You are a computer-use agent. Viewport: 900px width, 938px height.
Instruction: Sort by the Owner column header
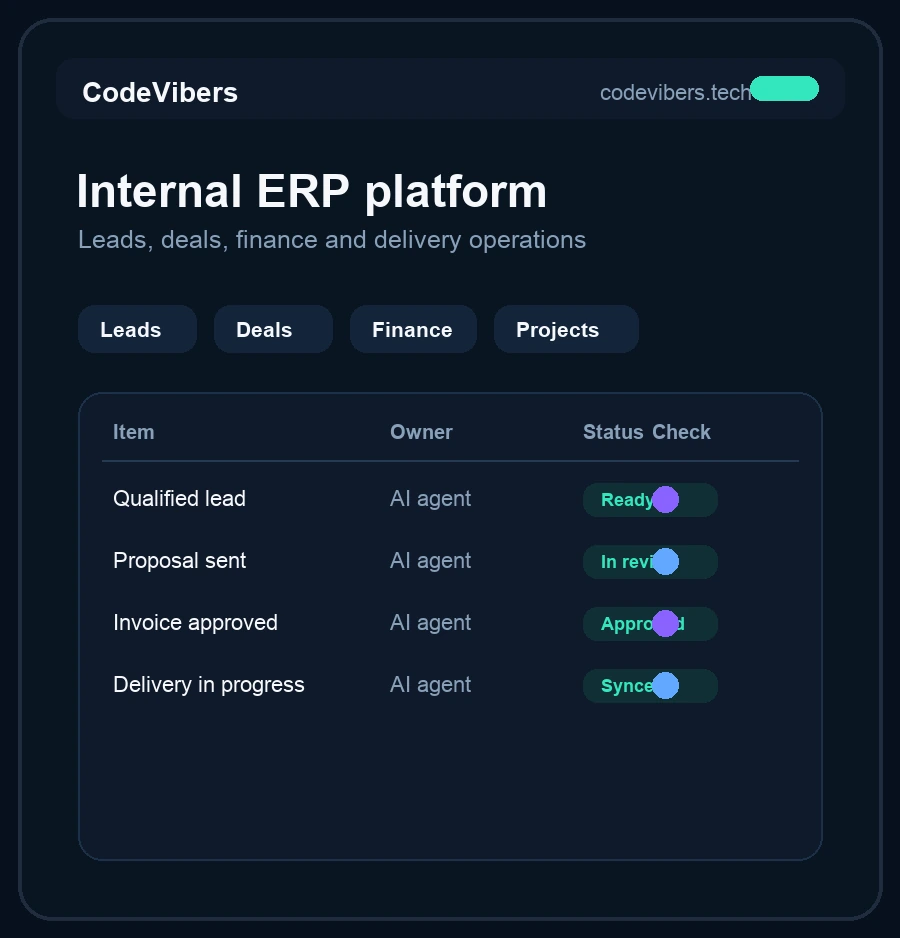tap(421, 432)
